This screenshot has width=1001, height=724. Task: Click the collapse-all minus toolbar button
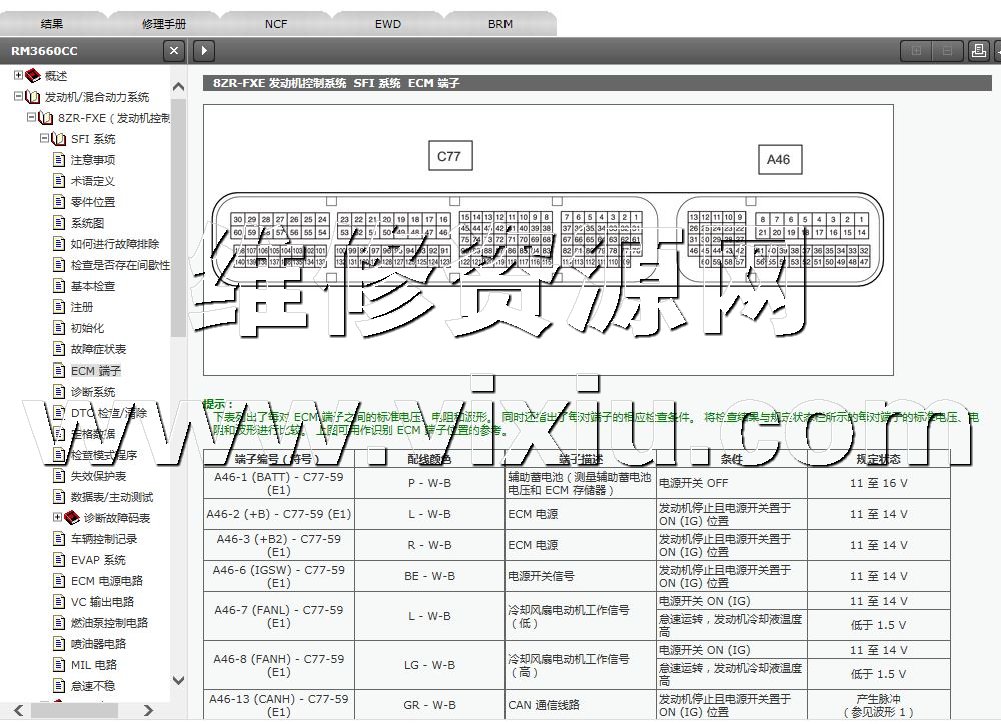(x=945, y=51)
